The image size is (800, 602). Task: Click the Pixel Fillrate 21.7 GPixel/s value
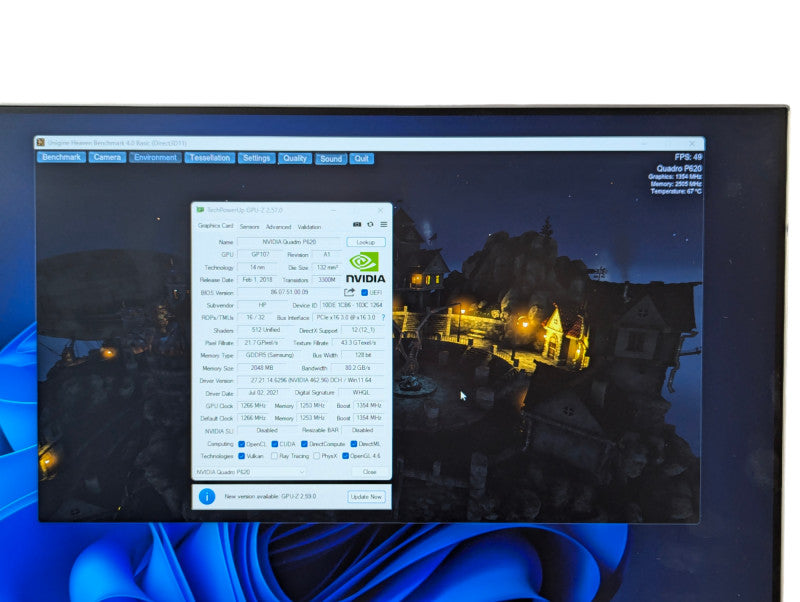(261, 343)
